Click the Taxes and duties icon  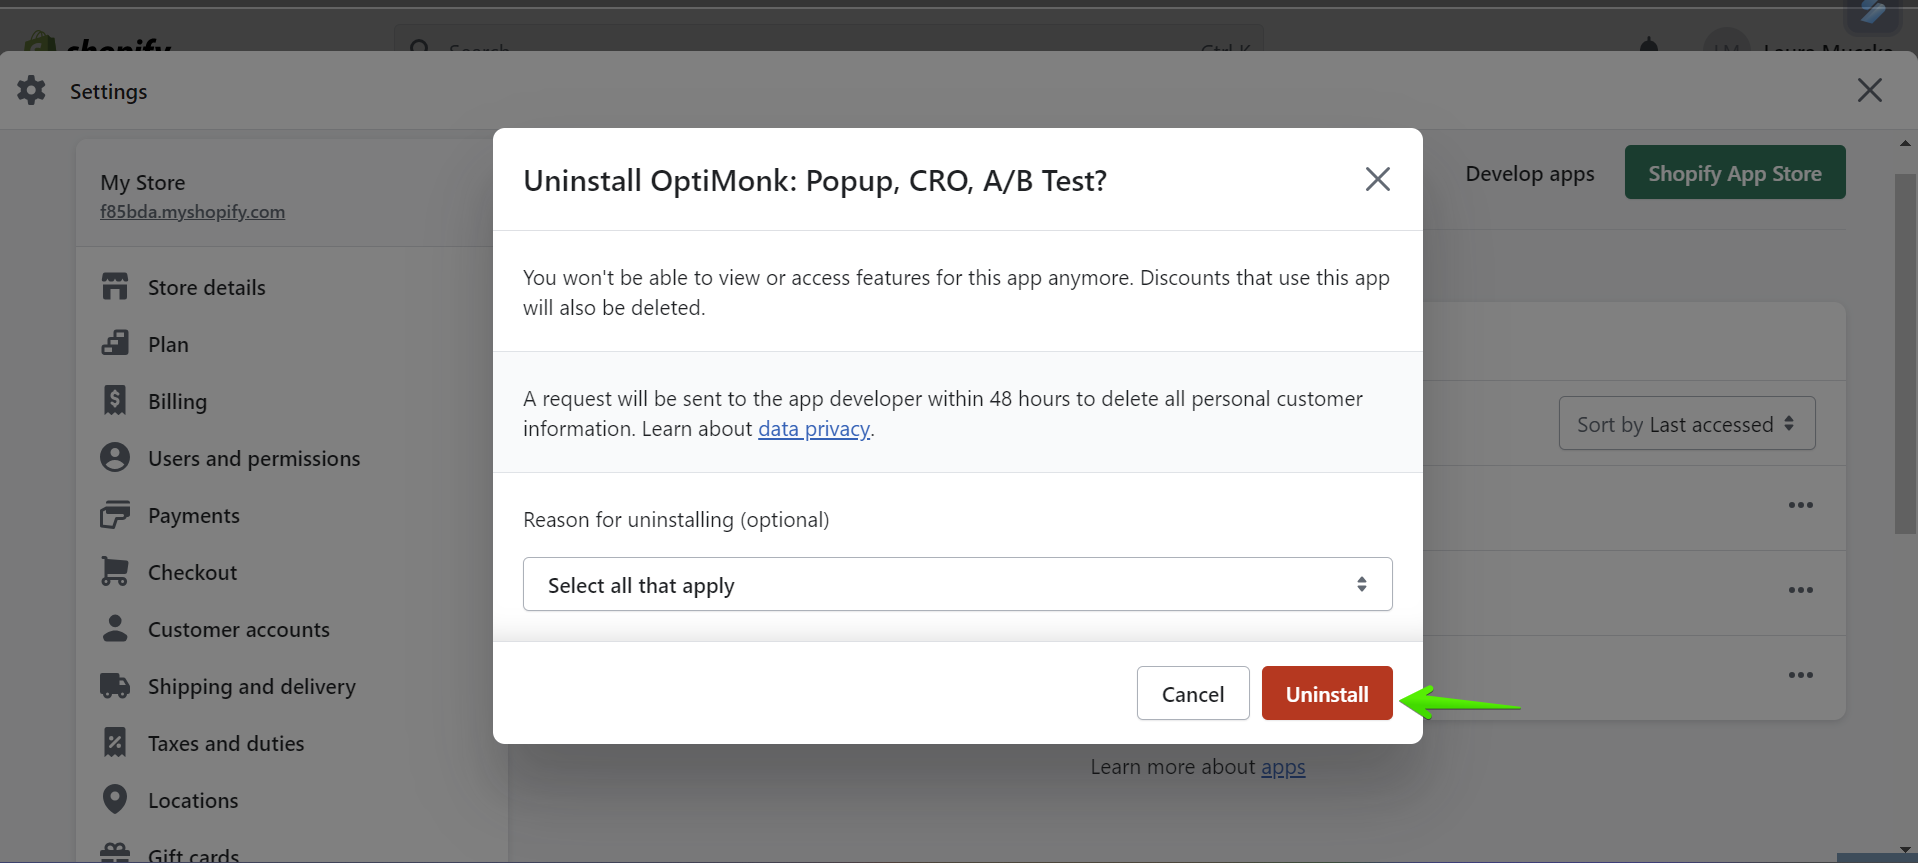(115, 742)
